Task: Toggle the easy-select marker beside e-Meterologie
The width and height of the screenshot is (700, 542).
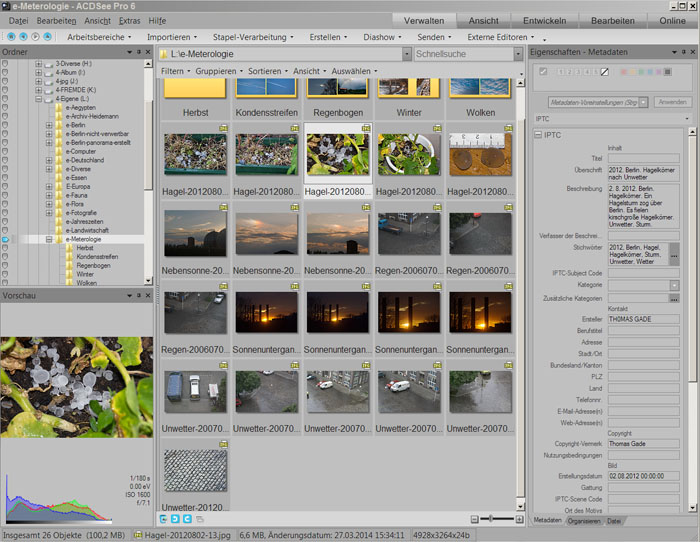Action: point(5,240)
